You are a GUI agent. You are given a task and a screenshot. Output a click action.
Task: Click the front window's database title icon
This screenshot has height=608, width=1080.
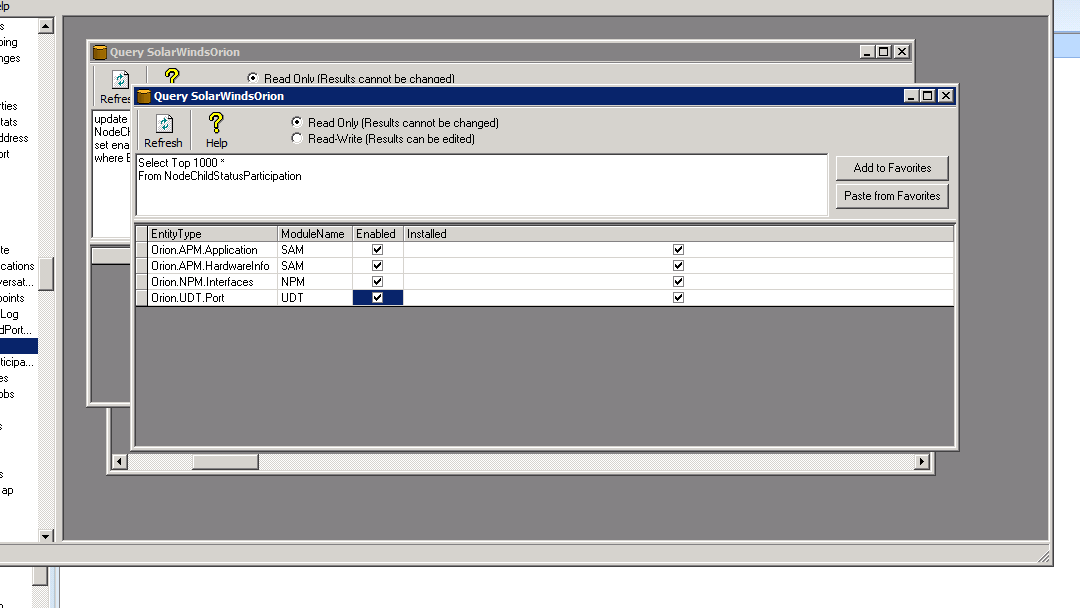click(144, 96)
